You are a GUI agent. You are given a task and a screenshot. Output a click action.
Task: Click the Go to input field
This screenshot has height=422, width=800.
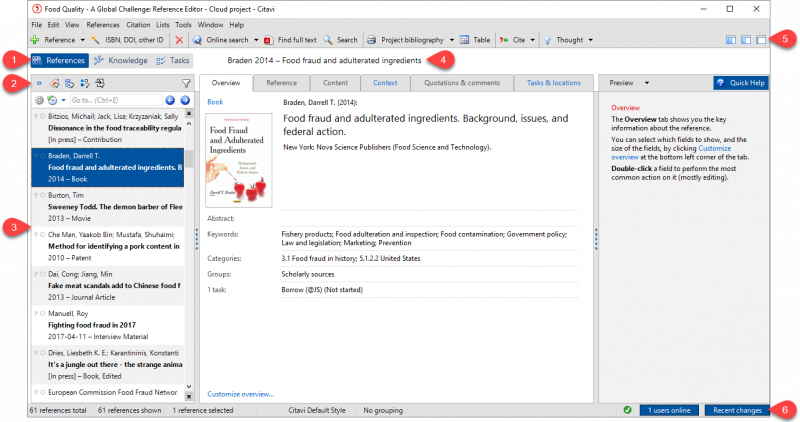(116, 100)
